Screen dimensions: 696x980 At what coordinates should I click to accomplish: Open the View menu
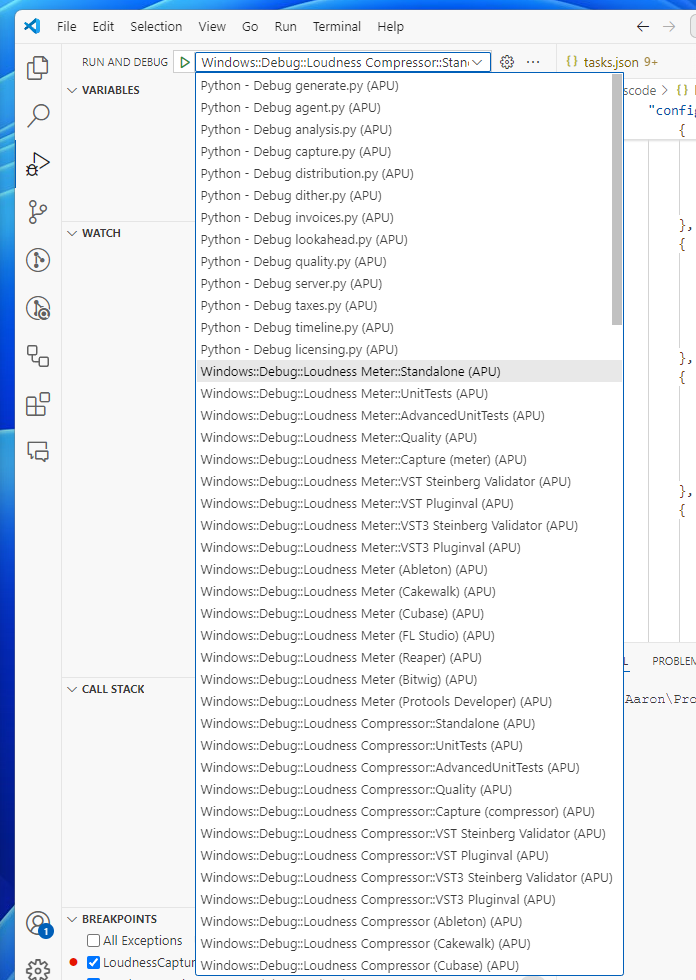coord(212,27)
